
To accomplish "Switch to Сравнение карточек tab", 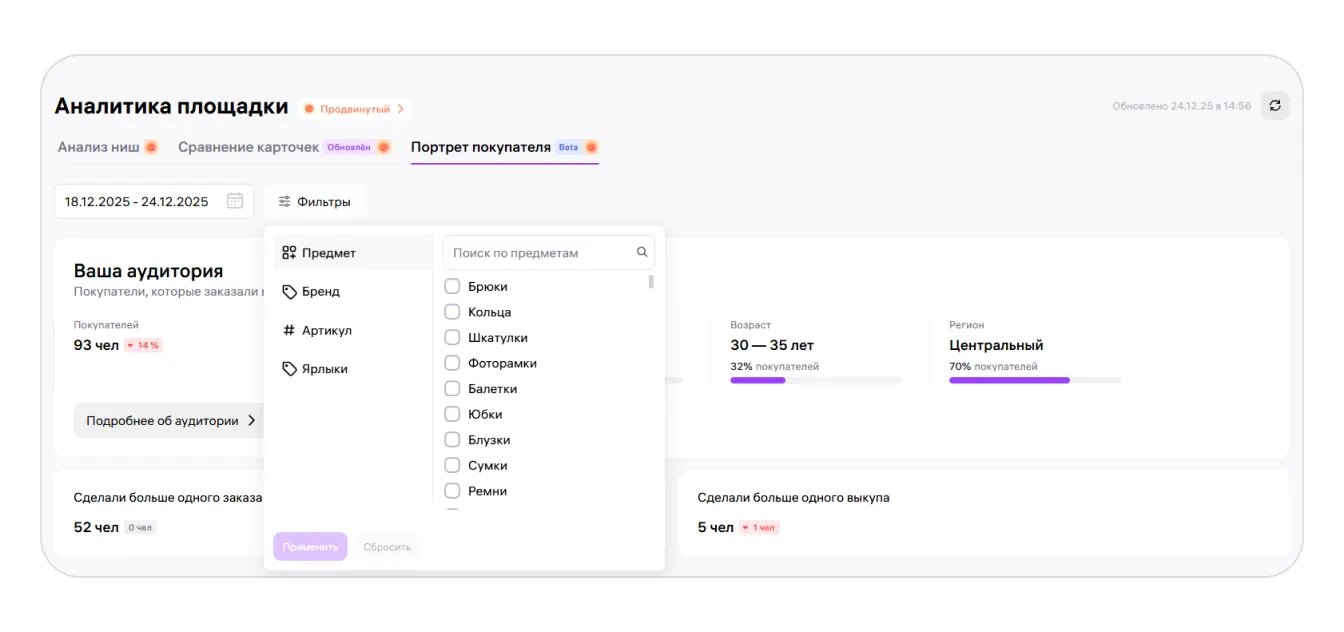I will 249,147.
